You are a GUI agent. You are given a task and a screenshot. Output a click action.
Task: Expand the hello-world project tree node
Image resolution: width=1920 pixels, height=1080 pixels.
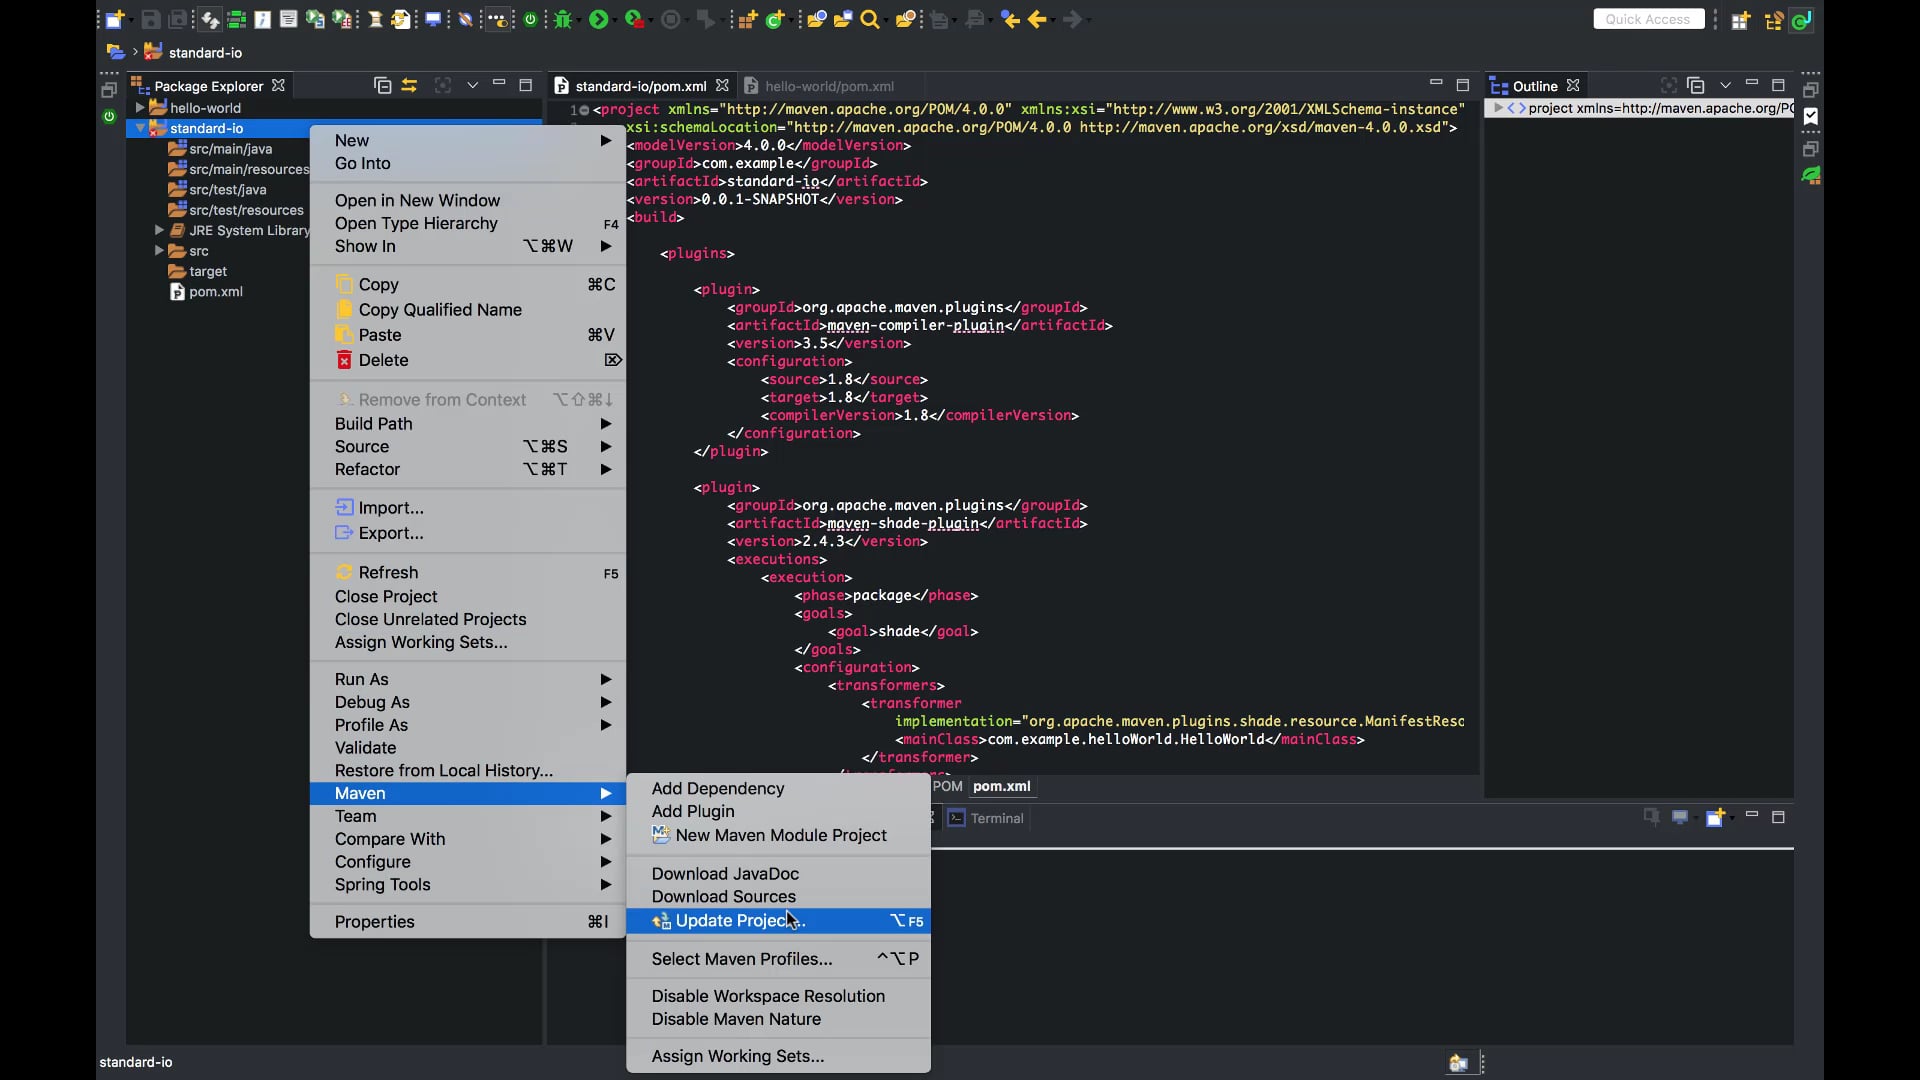(140, 108)
